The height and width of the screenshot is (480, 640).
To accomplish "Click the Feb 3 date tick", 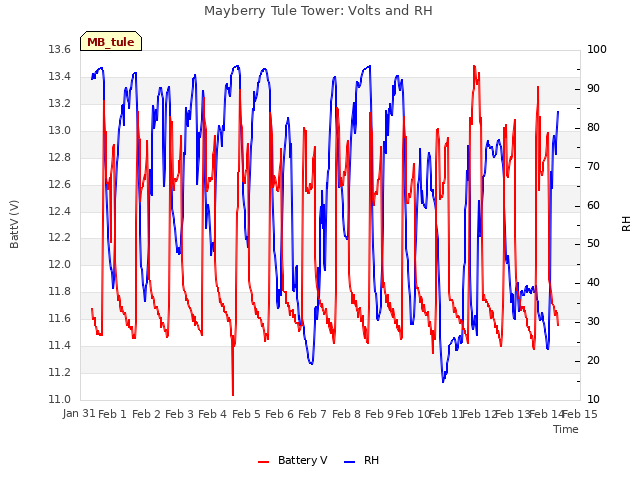I will [180, 414].
